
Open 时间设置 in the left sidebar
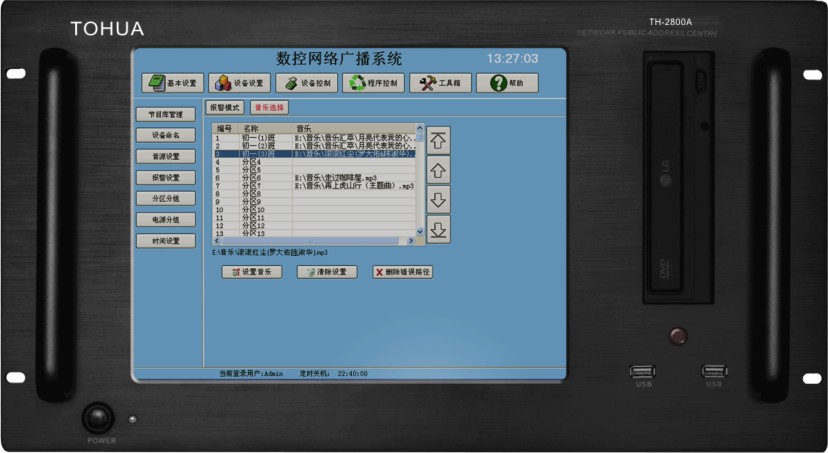point(166,241)
